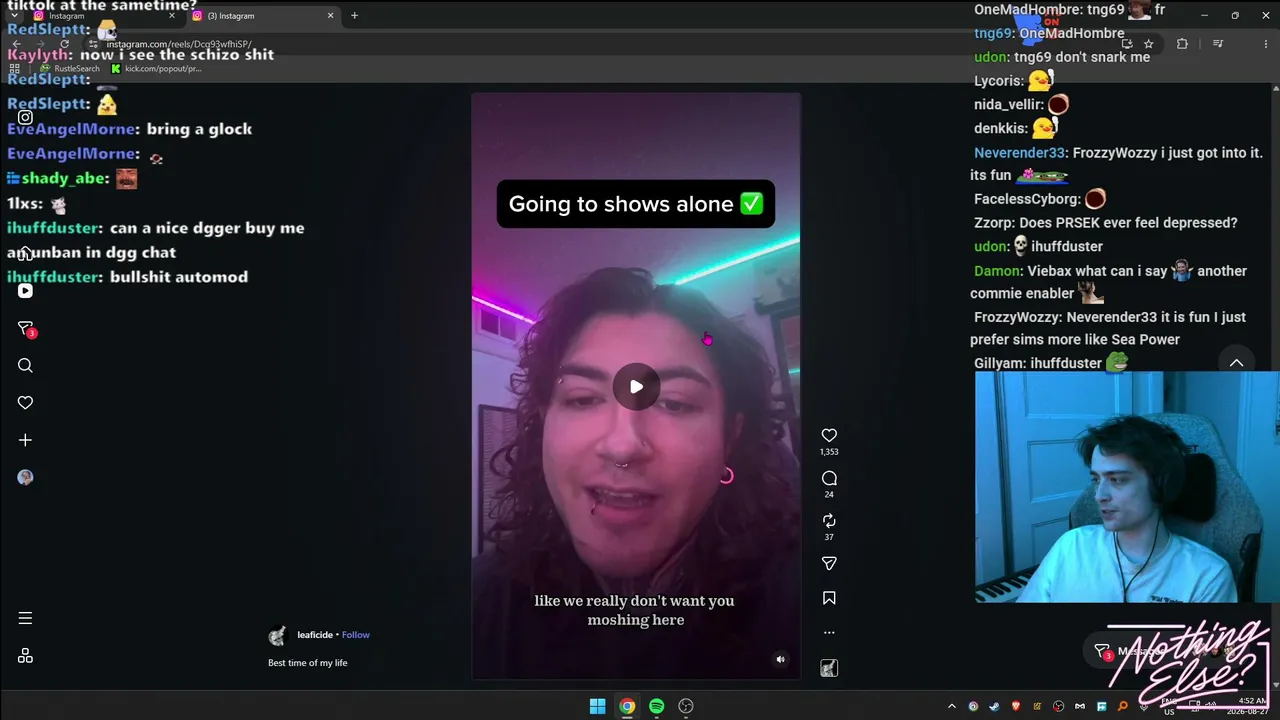Image resolution: width=1280 pixels, height=720 pixels.
Task: Open Chrome from the taskbar
Action: point(627,706)
